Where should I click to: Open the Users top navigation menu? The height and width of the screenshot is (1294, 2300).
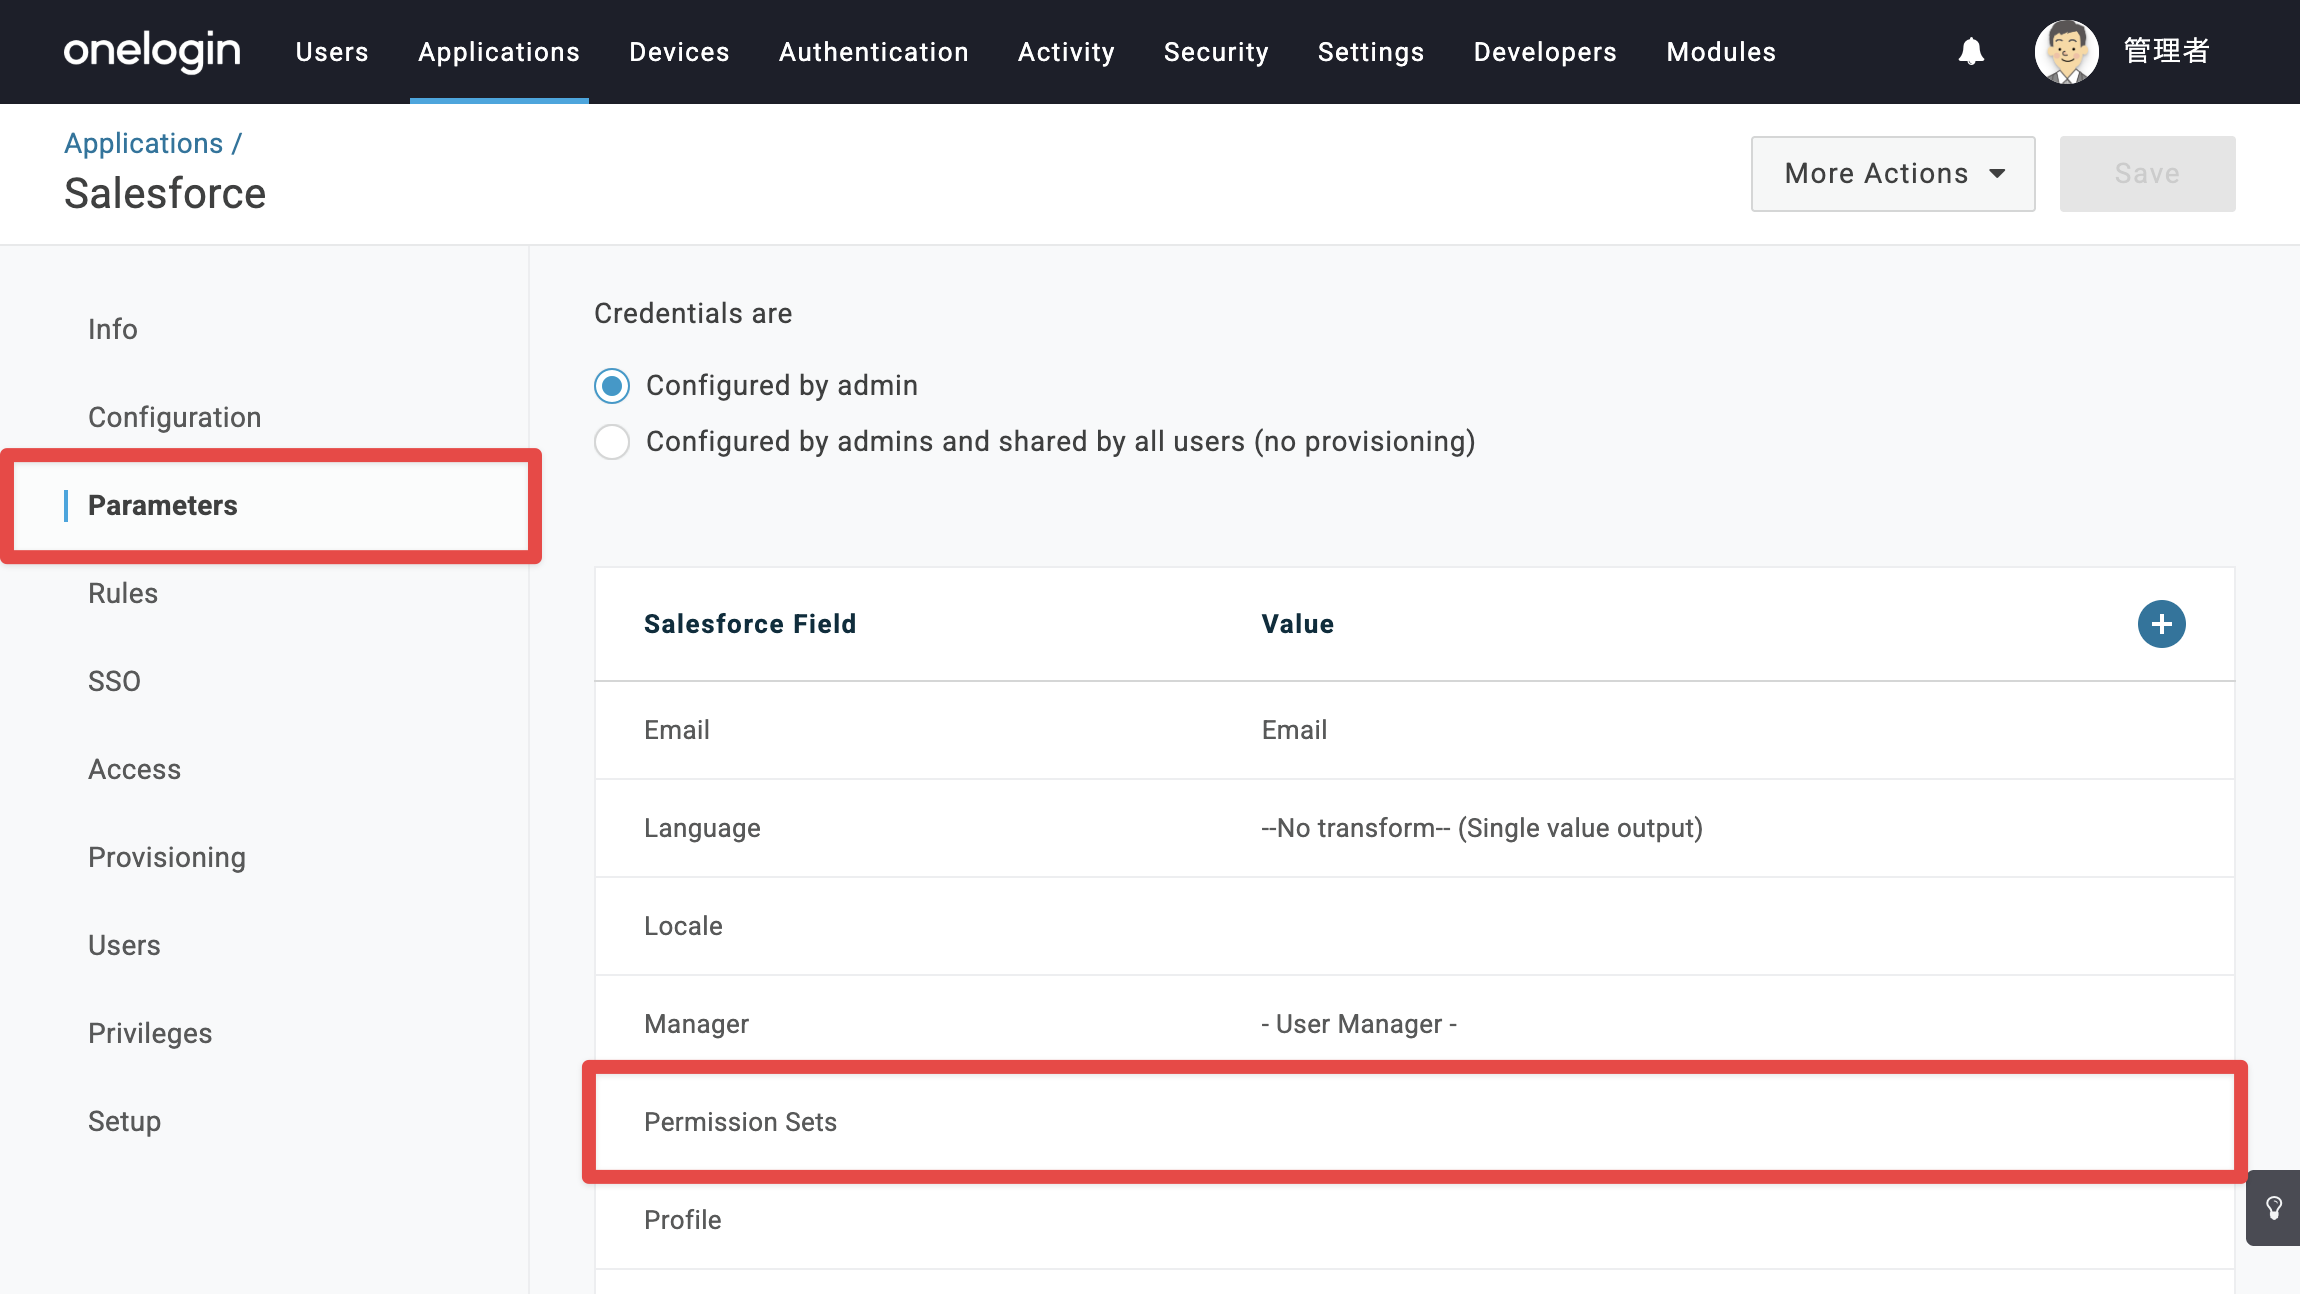coord(332,52)
